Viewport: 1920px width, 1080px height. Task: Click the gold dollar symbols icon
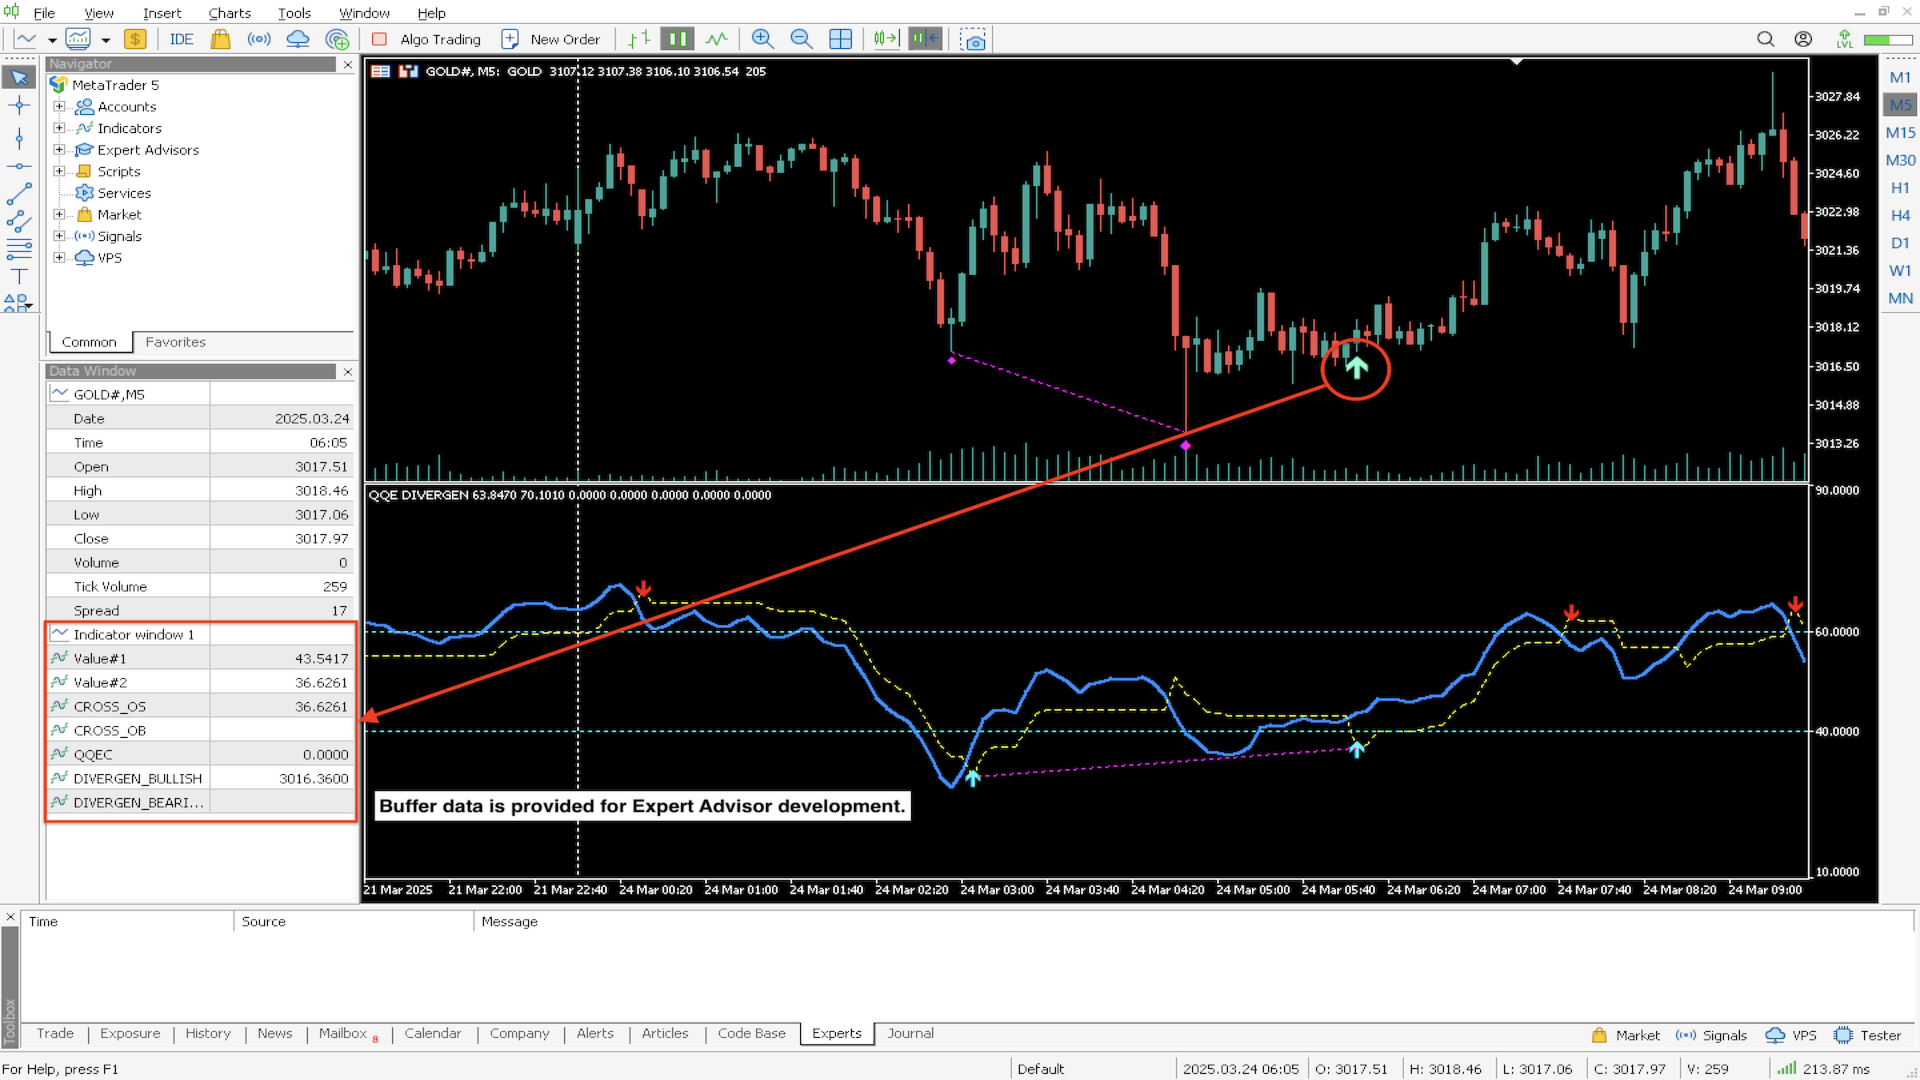tap(135, 39)
